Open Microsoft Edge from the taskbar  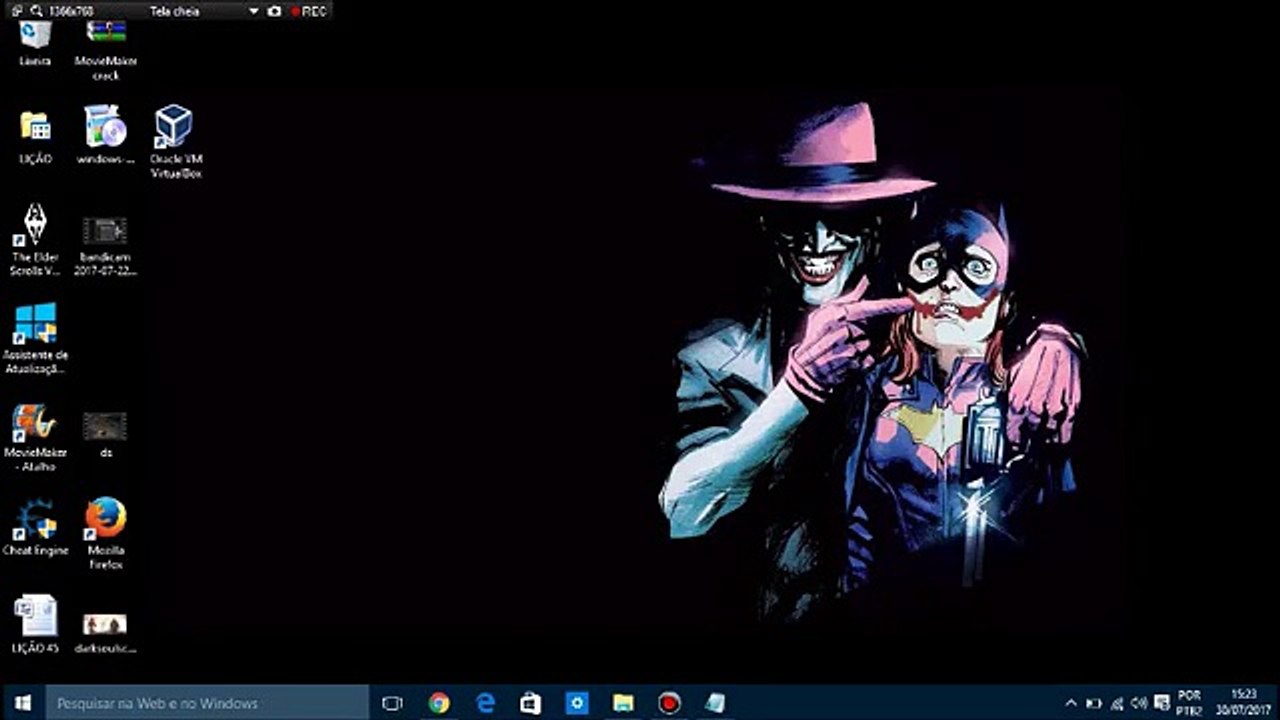pyautogui.click(x=486, y=703)
